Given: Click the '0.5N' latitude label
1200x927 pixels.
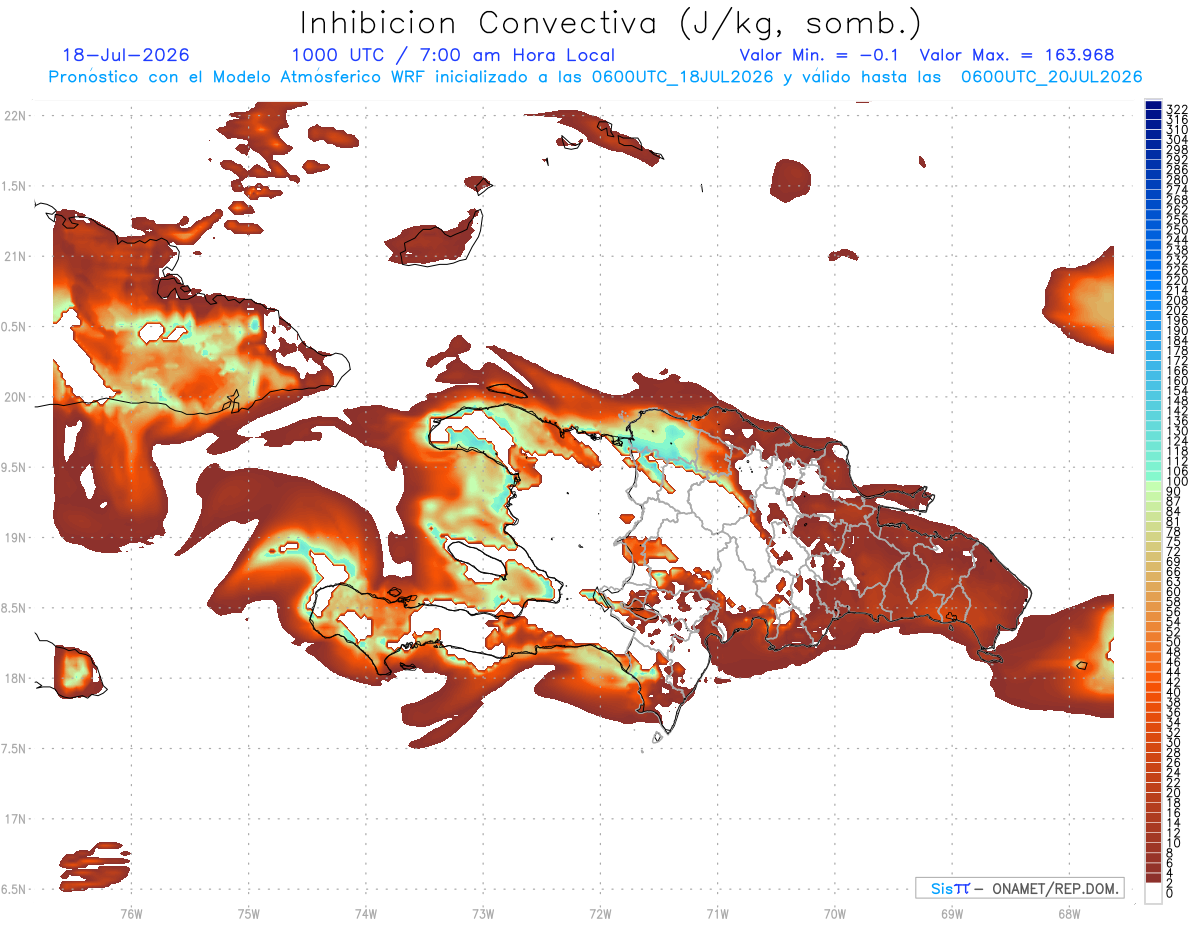Looking at the screenshot, I should click(15, 326).
